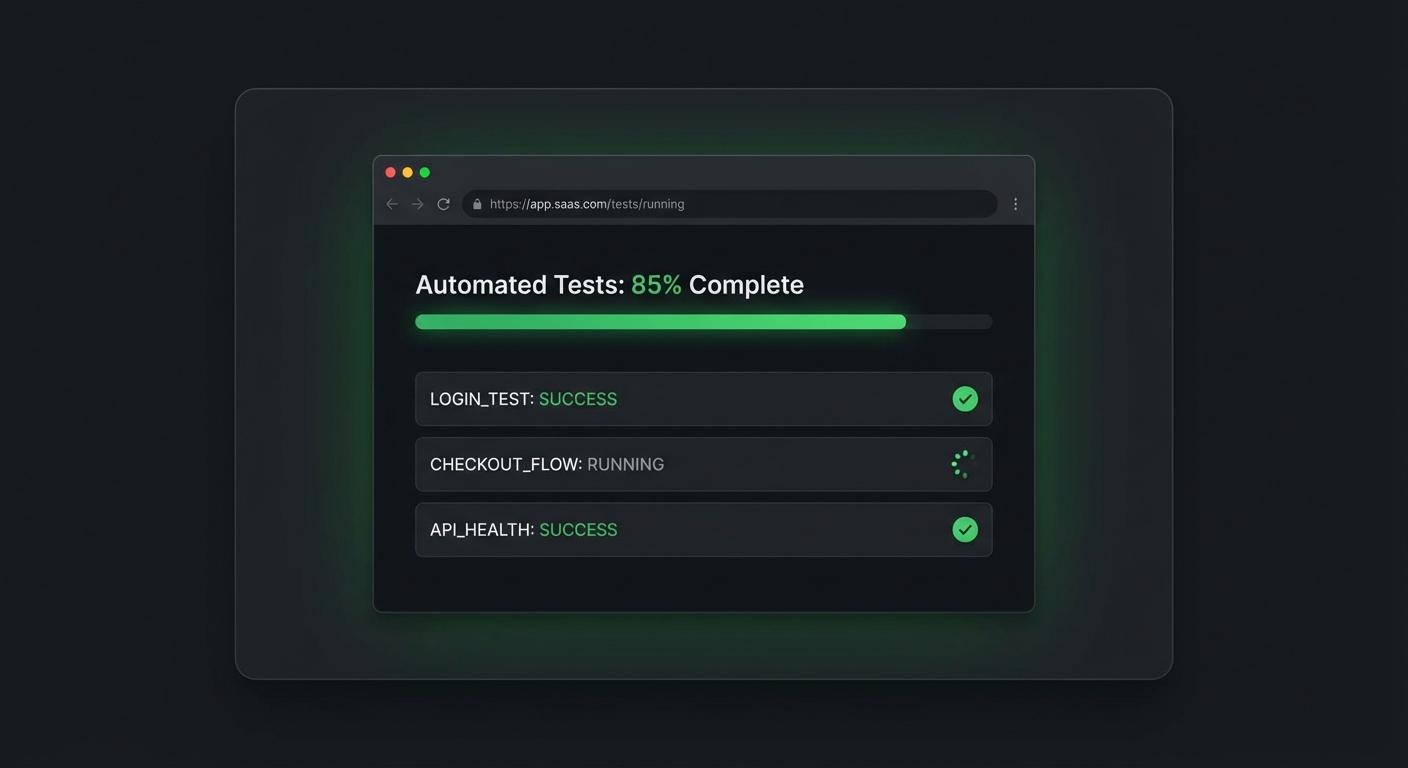Click the spinner icon for CHECKOUT_FLOW
1408x768 pixels.
coord(961,463)
